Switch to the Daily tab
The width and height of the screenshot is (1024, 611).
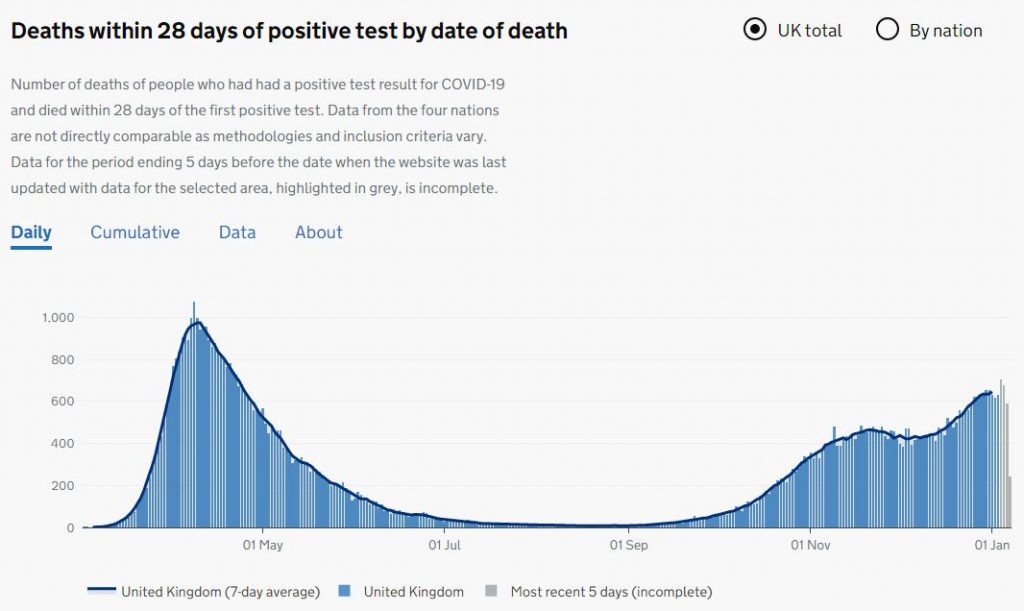pos(31,232)
